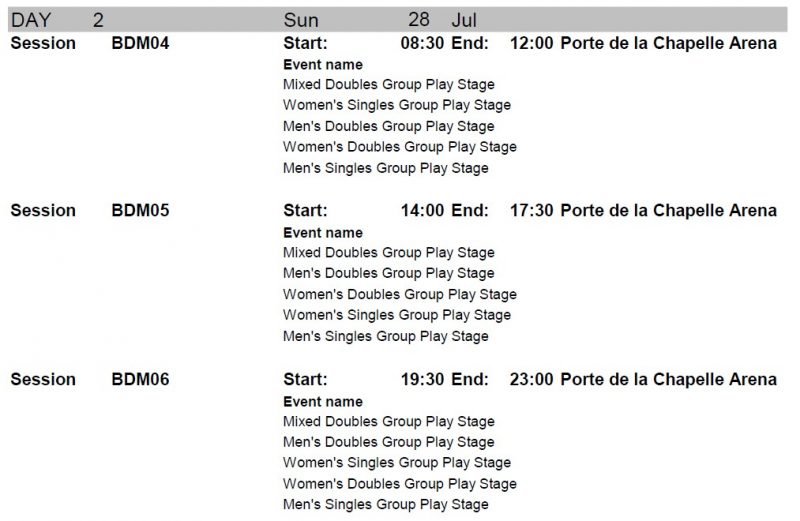Viewport: 800px width, 521px height.
Task: Click Mixed Doubles Group Play Stage in BDM04
Action: (389, 84)
